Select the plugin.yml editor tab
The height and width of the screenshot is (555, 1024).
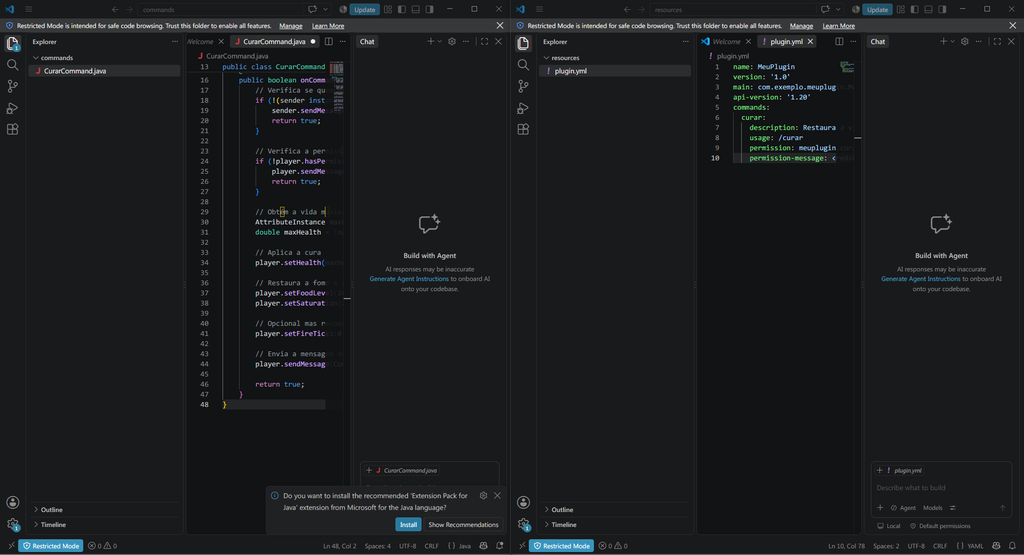point(786,41)
